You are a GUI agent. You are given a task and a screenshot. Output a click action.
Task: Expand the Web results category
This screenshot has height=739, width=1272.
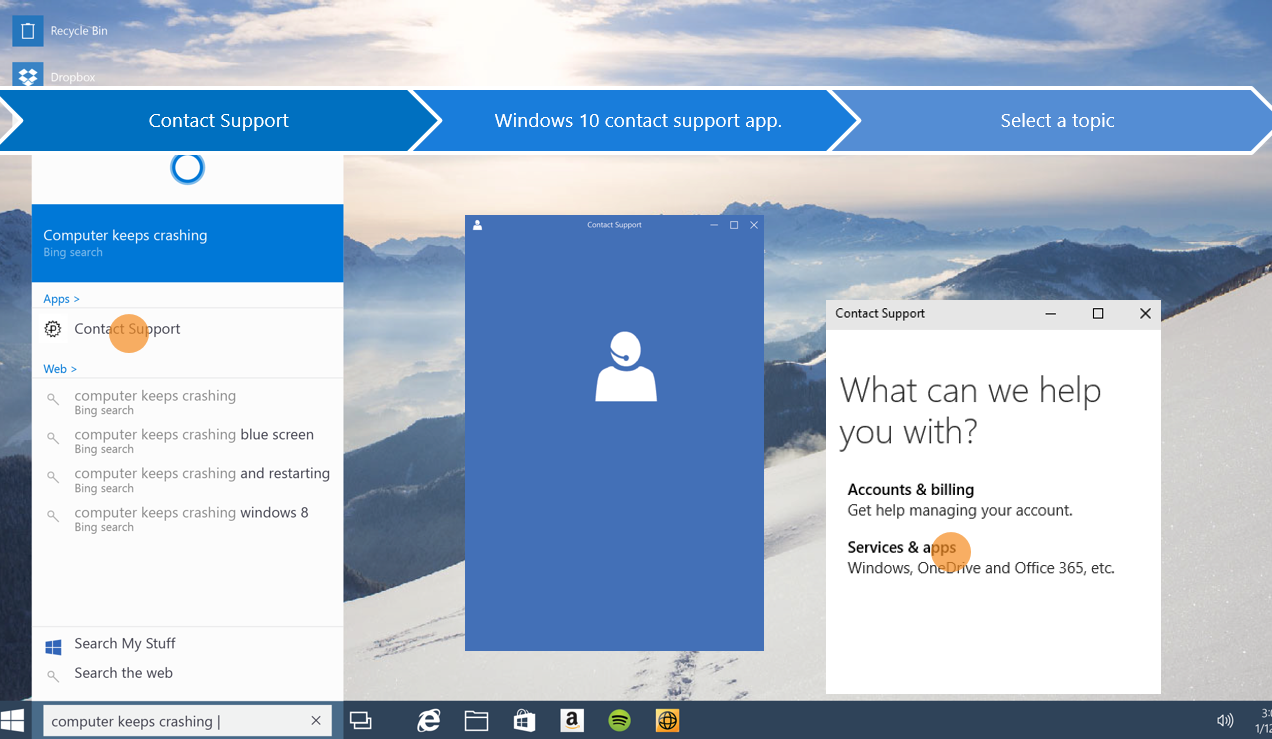[x=60, y=369]
